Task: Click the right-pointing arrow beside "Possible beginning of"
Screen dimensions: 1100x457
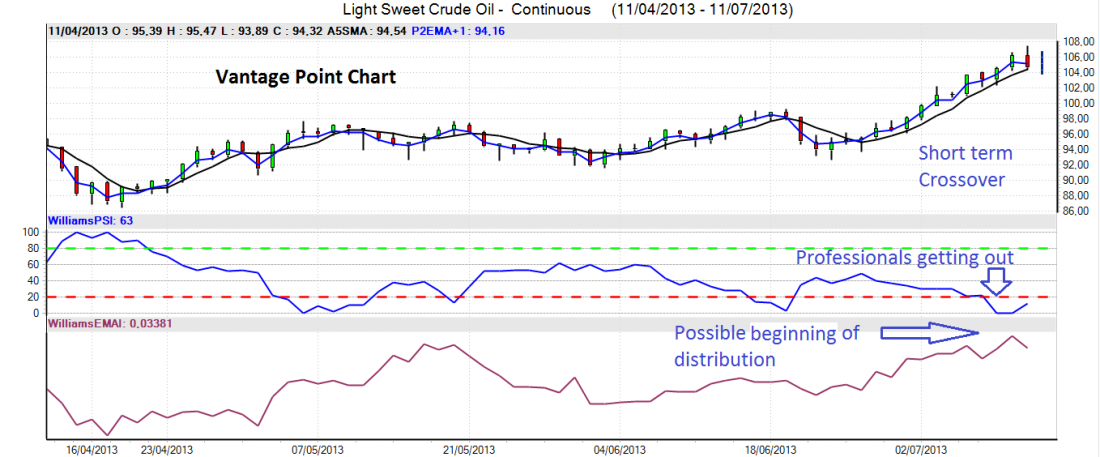Action: click(928, 333)
